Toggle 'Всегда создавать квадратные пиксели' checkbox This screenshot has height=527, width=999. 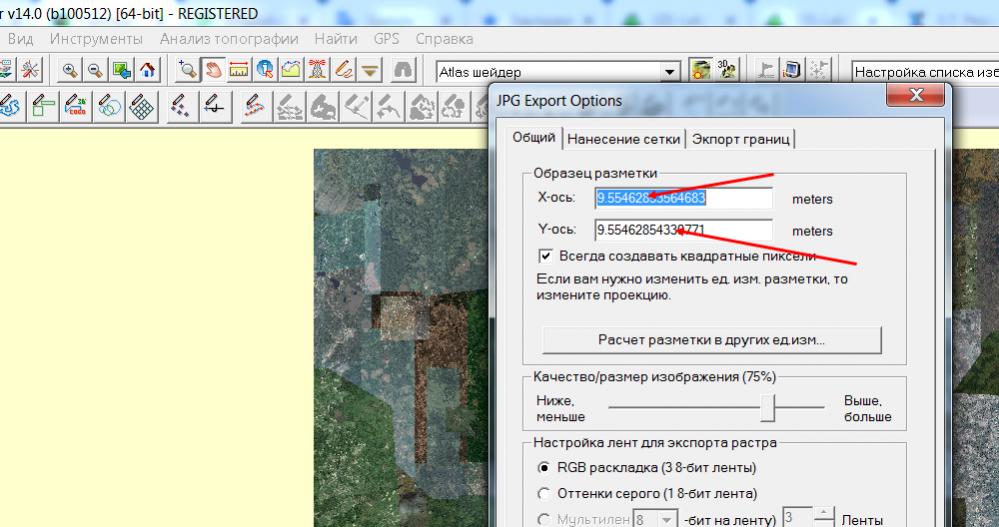pos(545,256)
